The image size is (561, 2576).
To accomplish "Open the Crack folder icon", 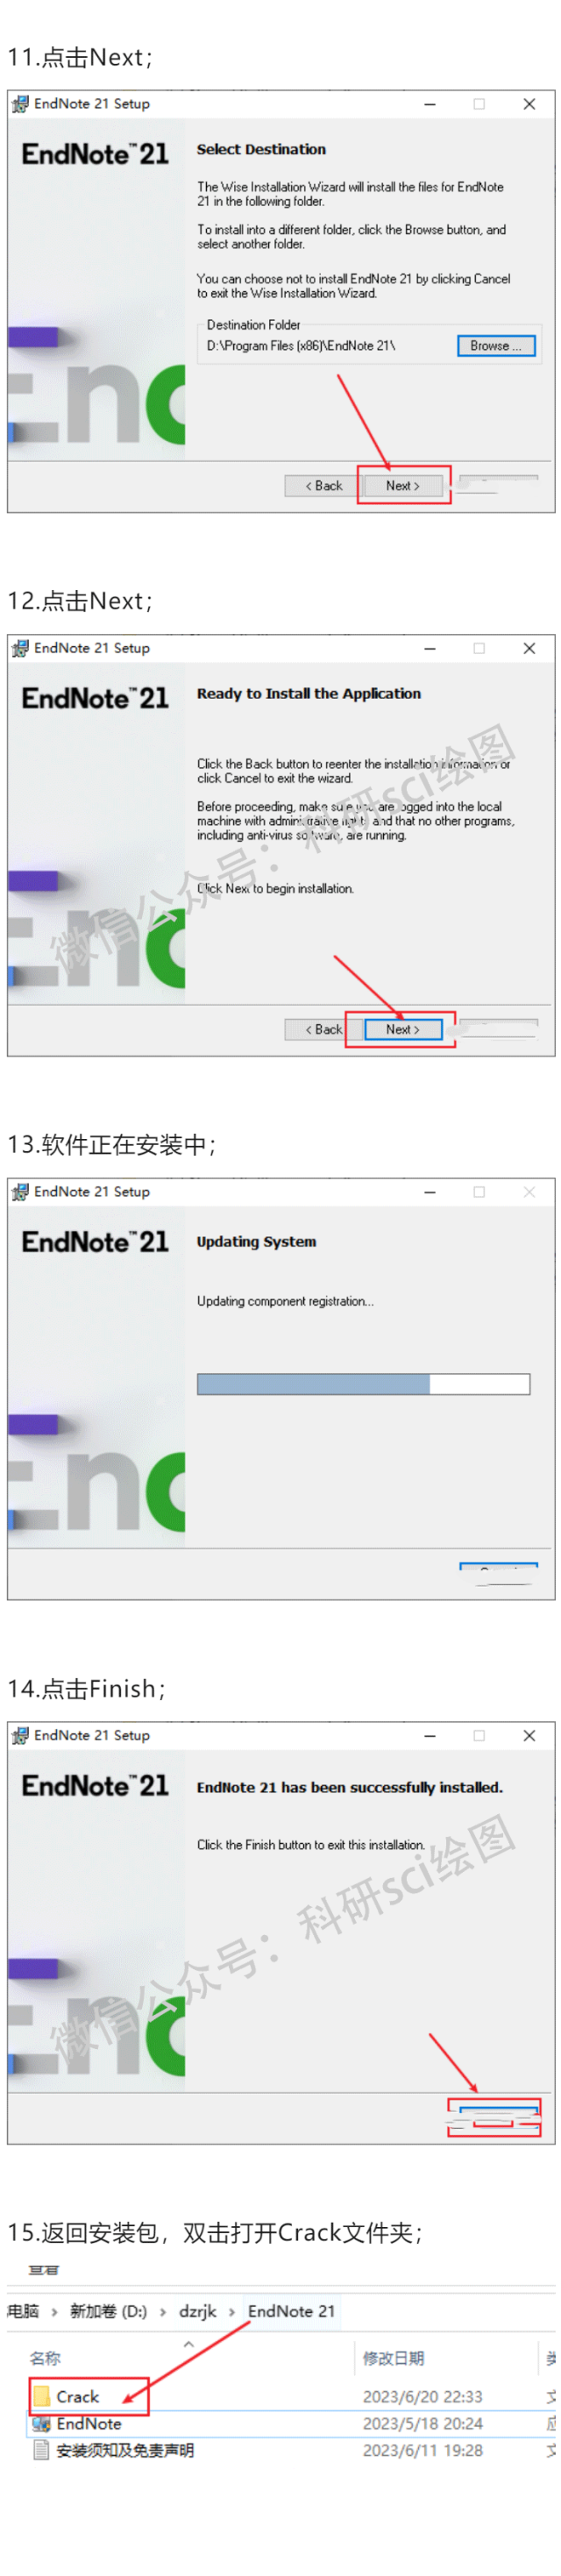I will 41,2396.
